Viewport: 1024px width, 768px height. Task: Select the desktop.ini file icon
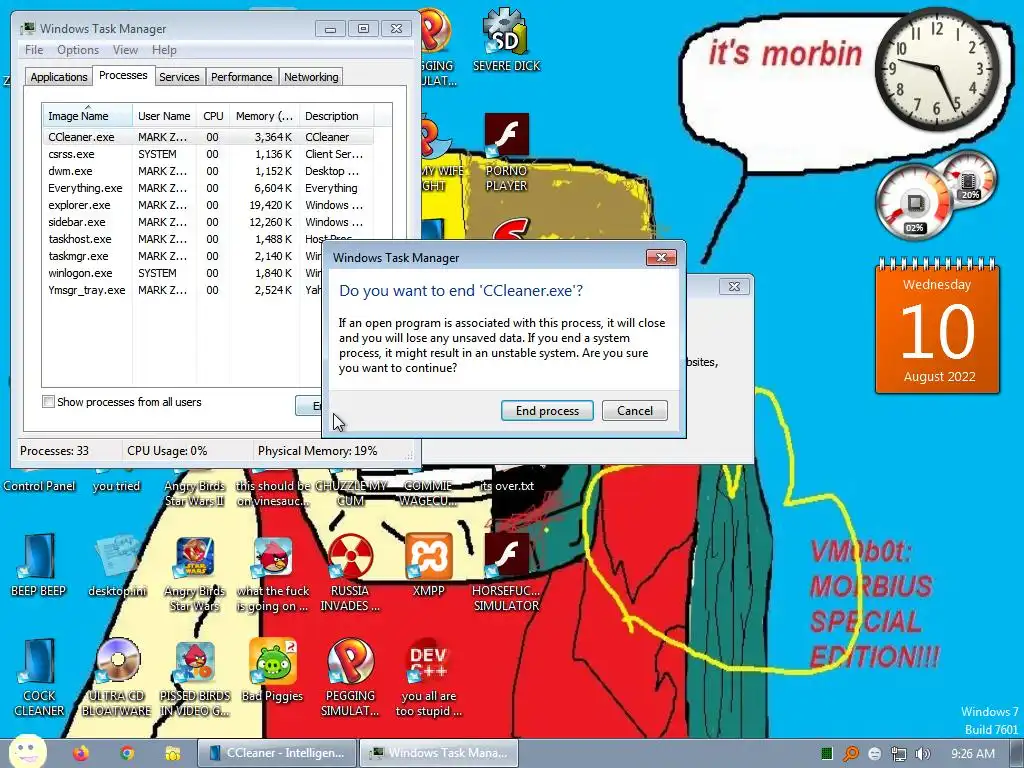point(118,566)
